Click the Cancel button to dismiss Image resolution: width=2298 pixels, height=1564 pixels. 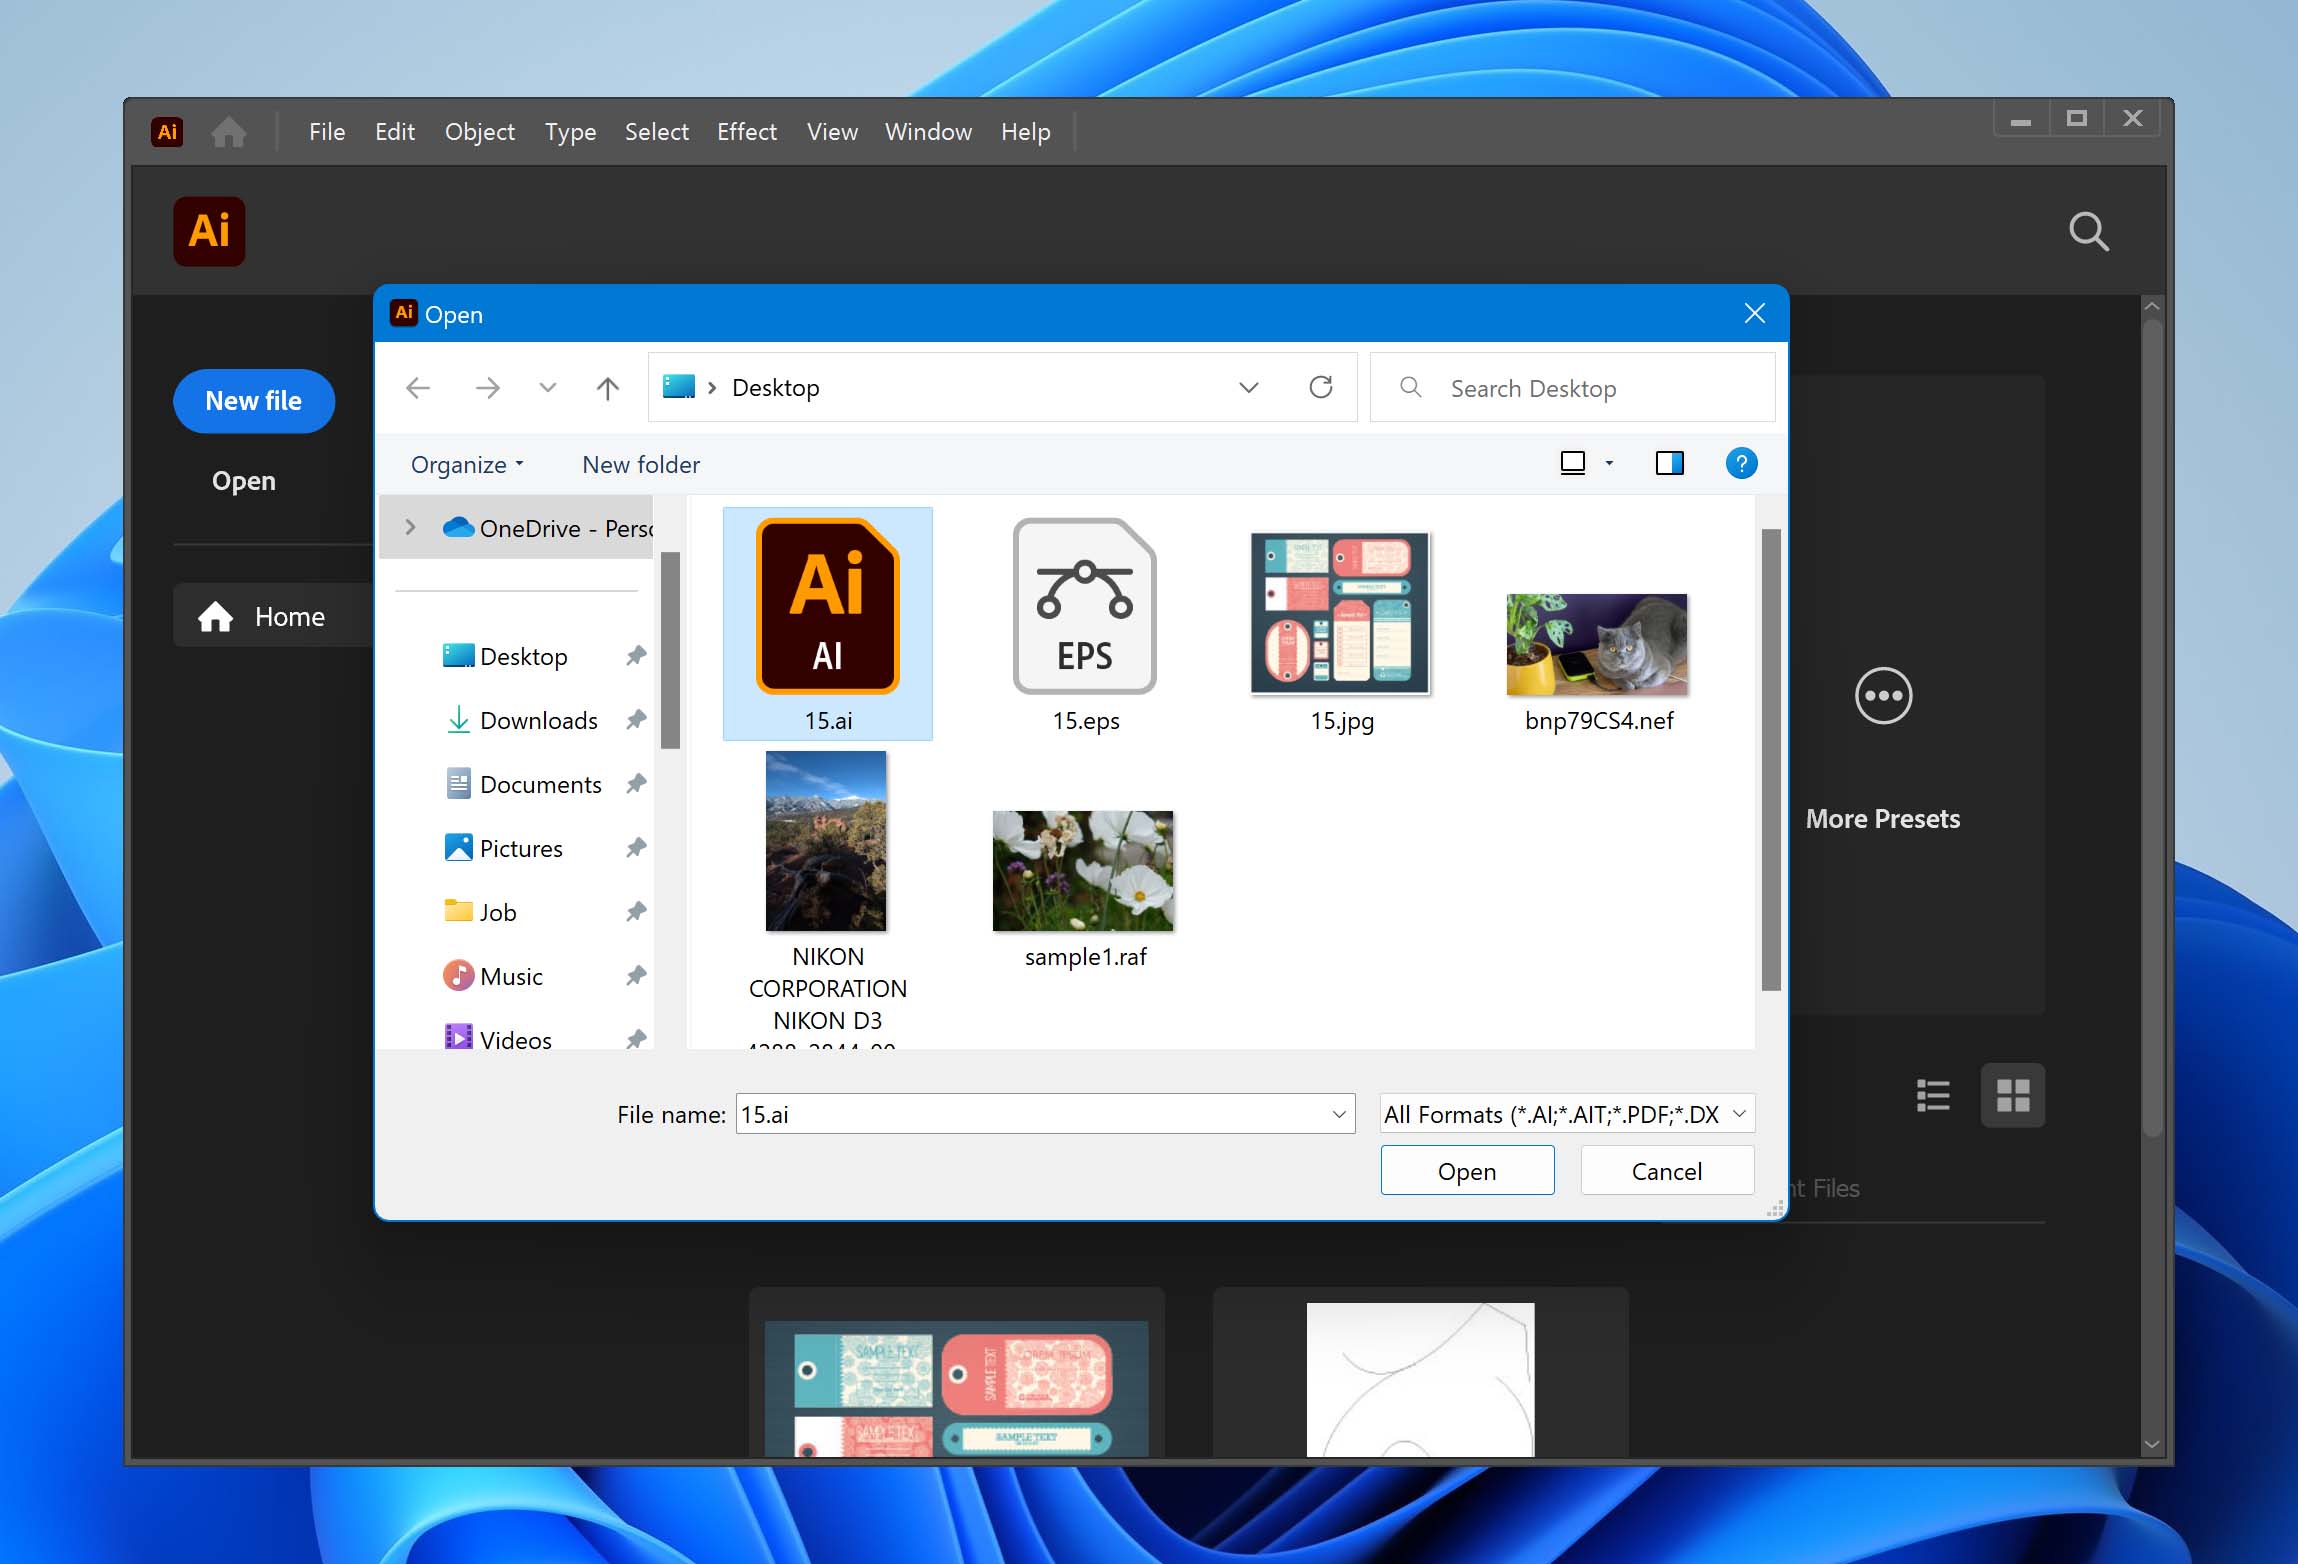(x=1665, y=1170)
